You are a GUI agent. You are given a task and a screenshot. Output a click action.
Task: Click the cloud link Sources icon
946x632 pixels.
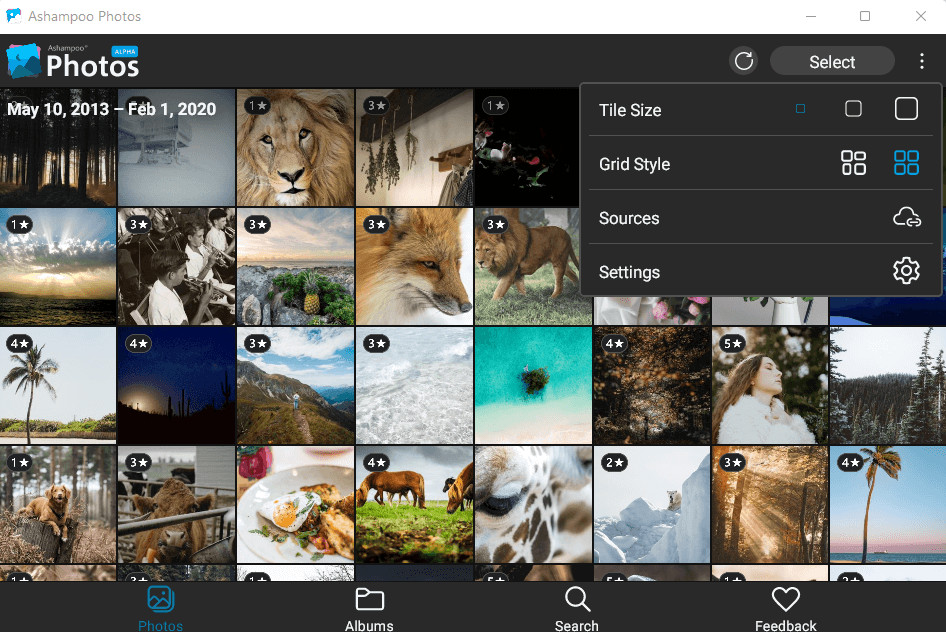906,217
